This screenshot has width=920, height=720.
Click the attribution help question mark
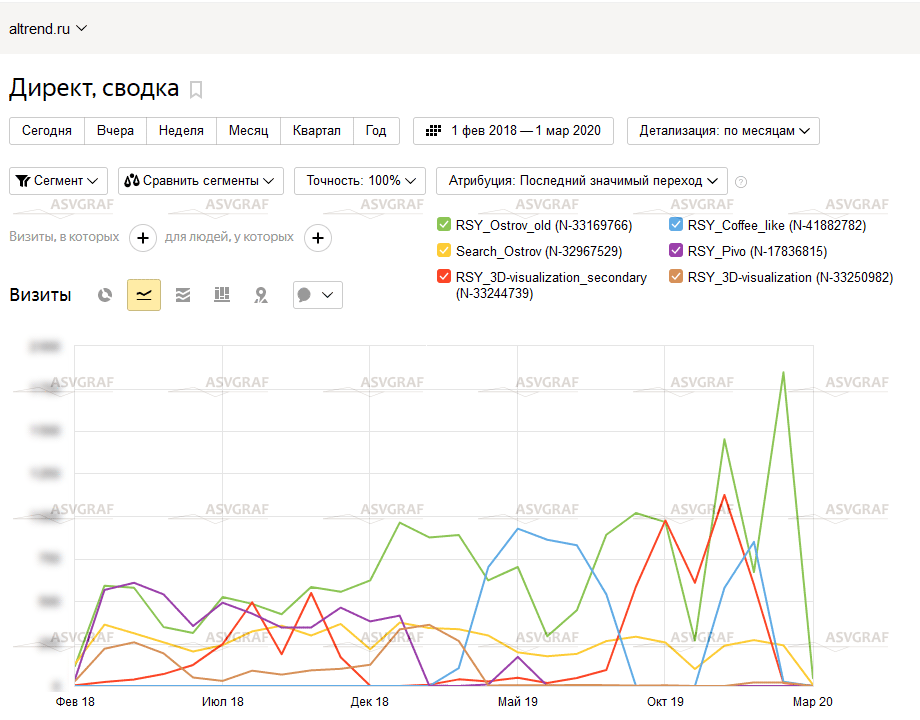click(x=741, y=182)
